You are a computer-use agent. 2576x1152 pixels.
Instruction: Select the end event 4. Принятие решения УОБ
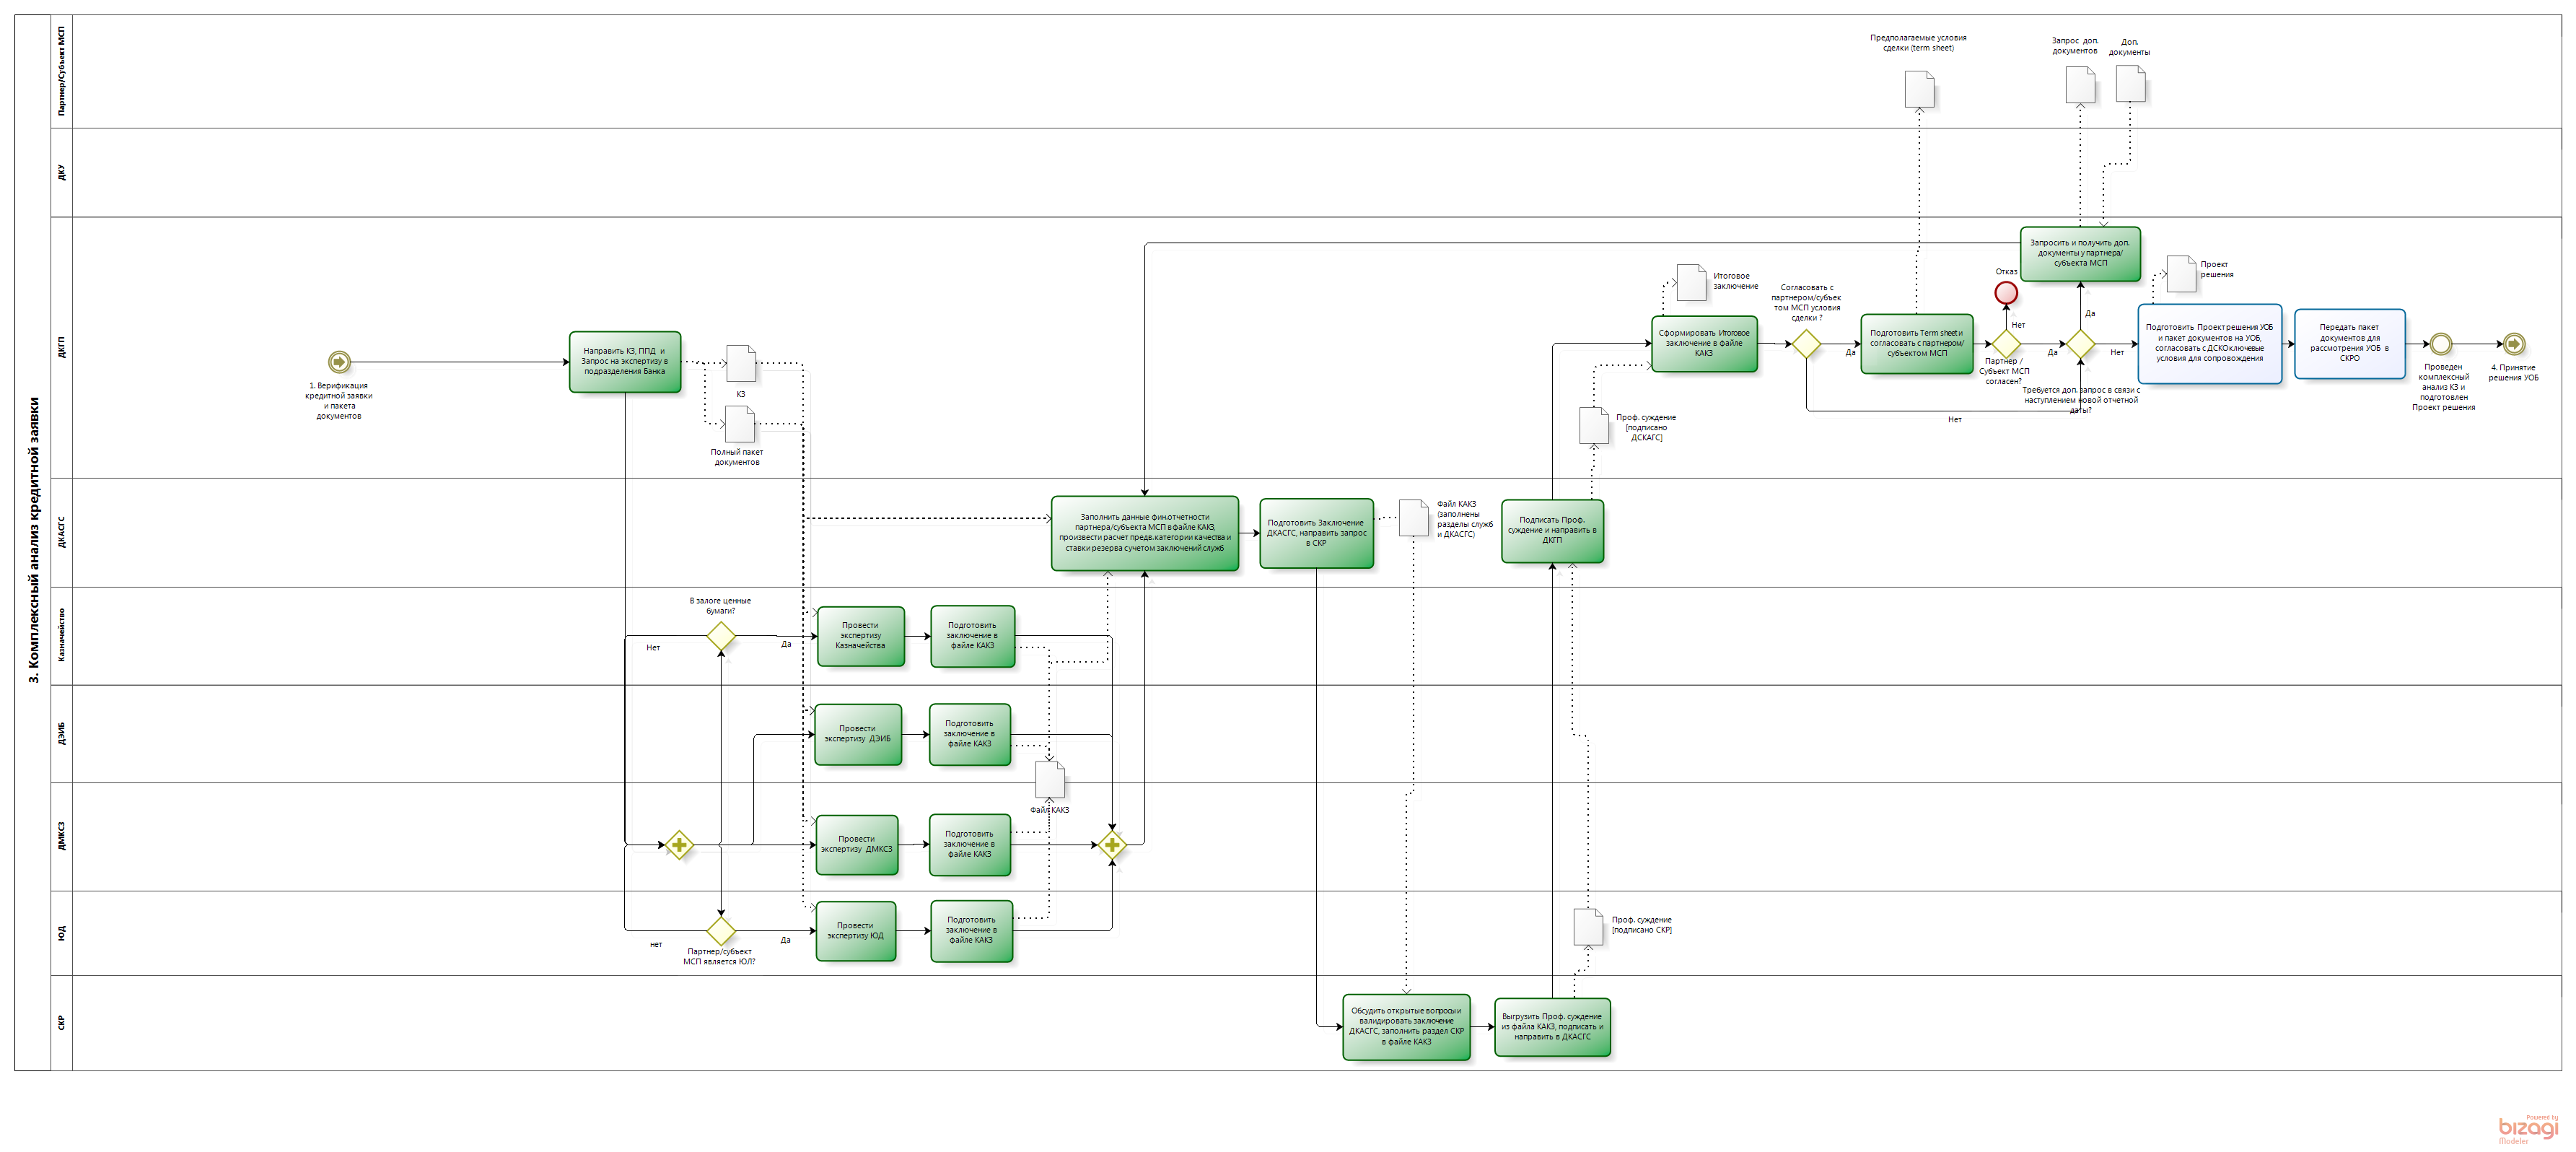click(2513, 344)
